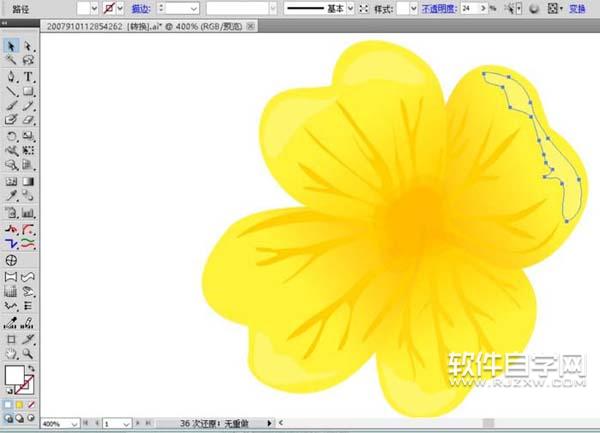Open the zoom level dropdown at 400%
The width and height of the screenshot is (600, 433).
click(76, 424)
